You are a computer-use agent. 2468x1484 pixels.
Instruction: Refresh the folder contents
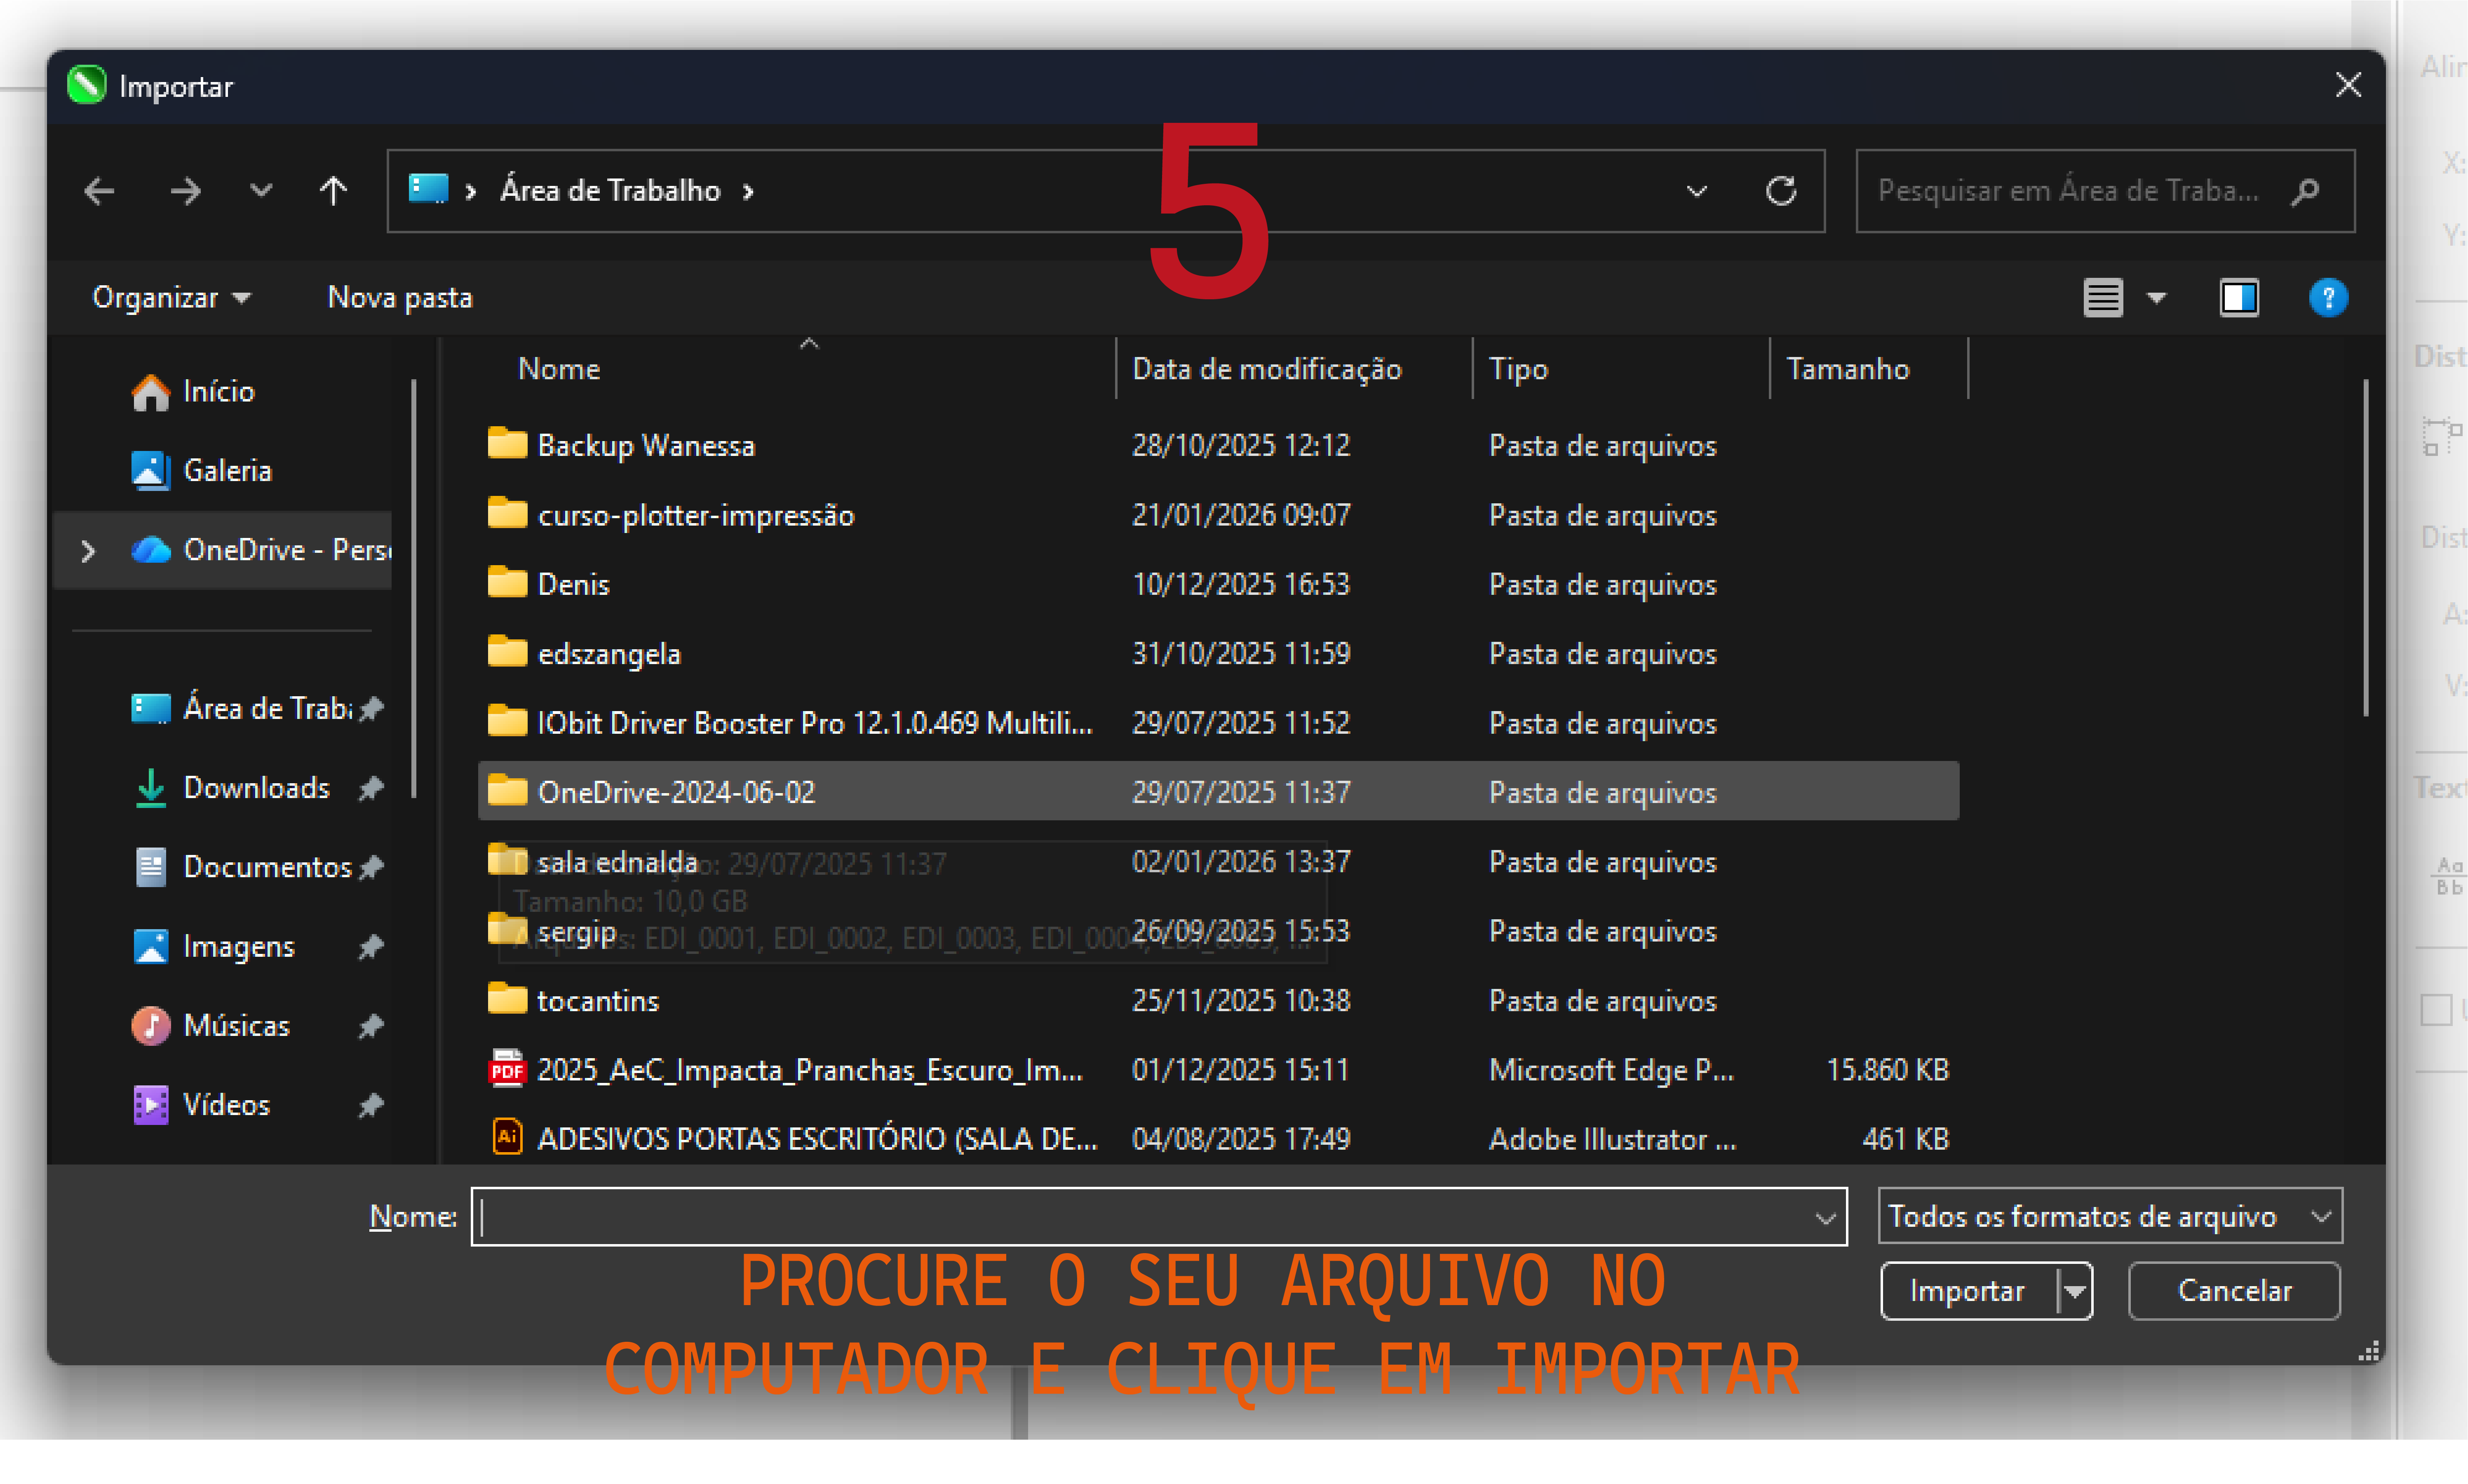tap(1782, 191)
